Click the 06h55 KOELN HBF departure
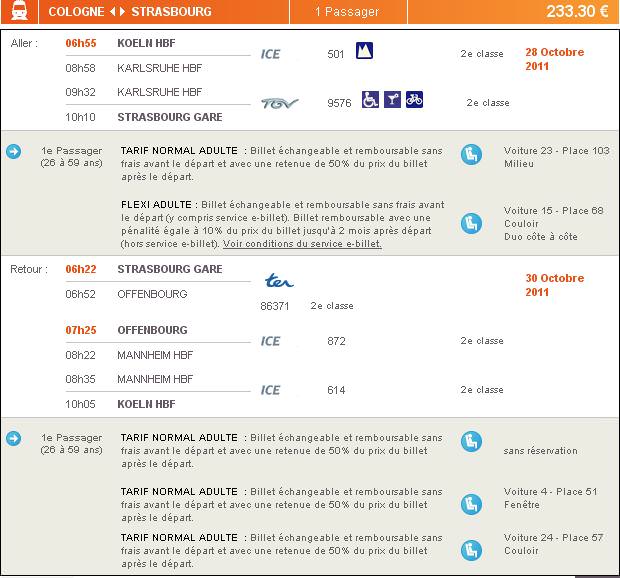Viewport: 620px width, 578px height. point(120,43)
